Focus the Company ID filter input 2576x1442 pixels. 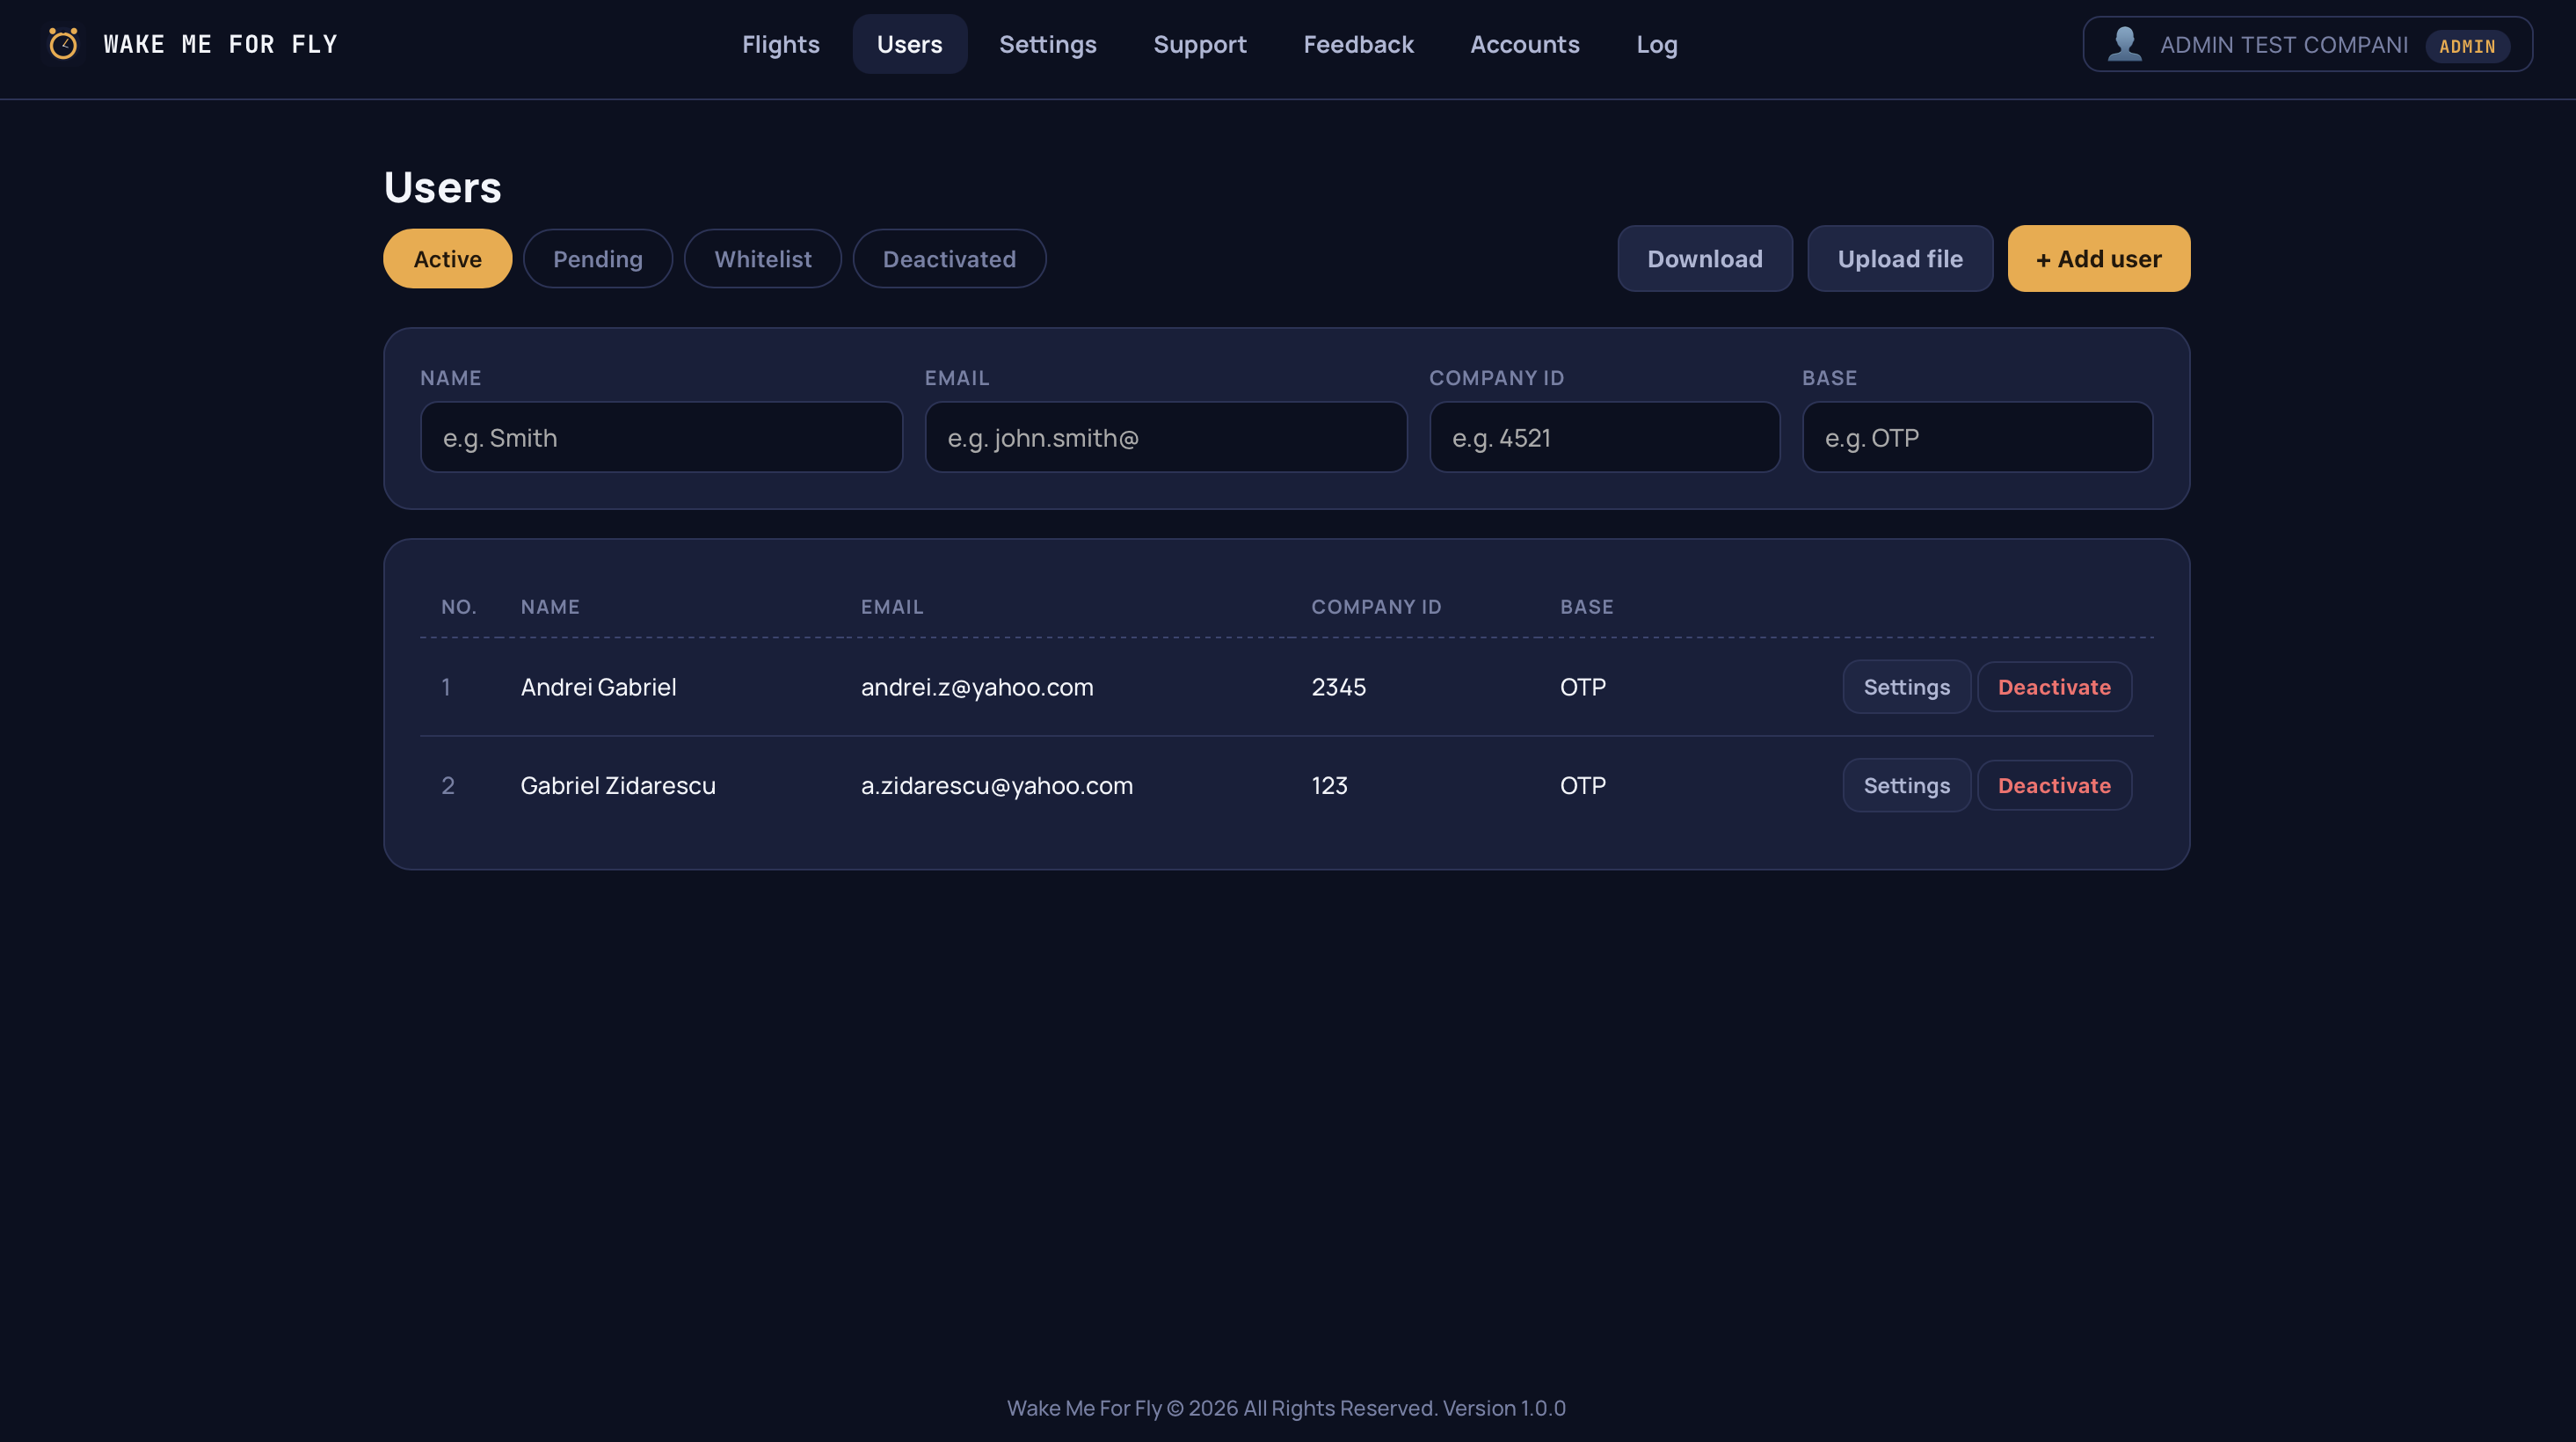tap(1604, 437)
